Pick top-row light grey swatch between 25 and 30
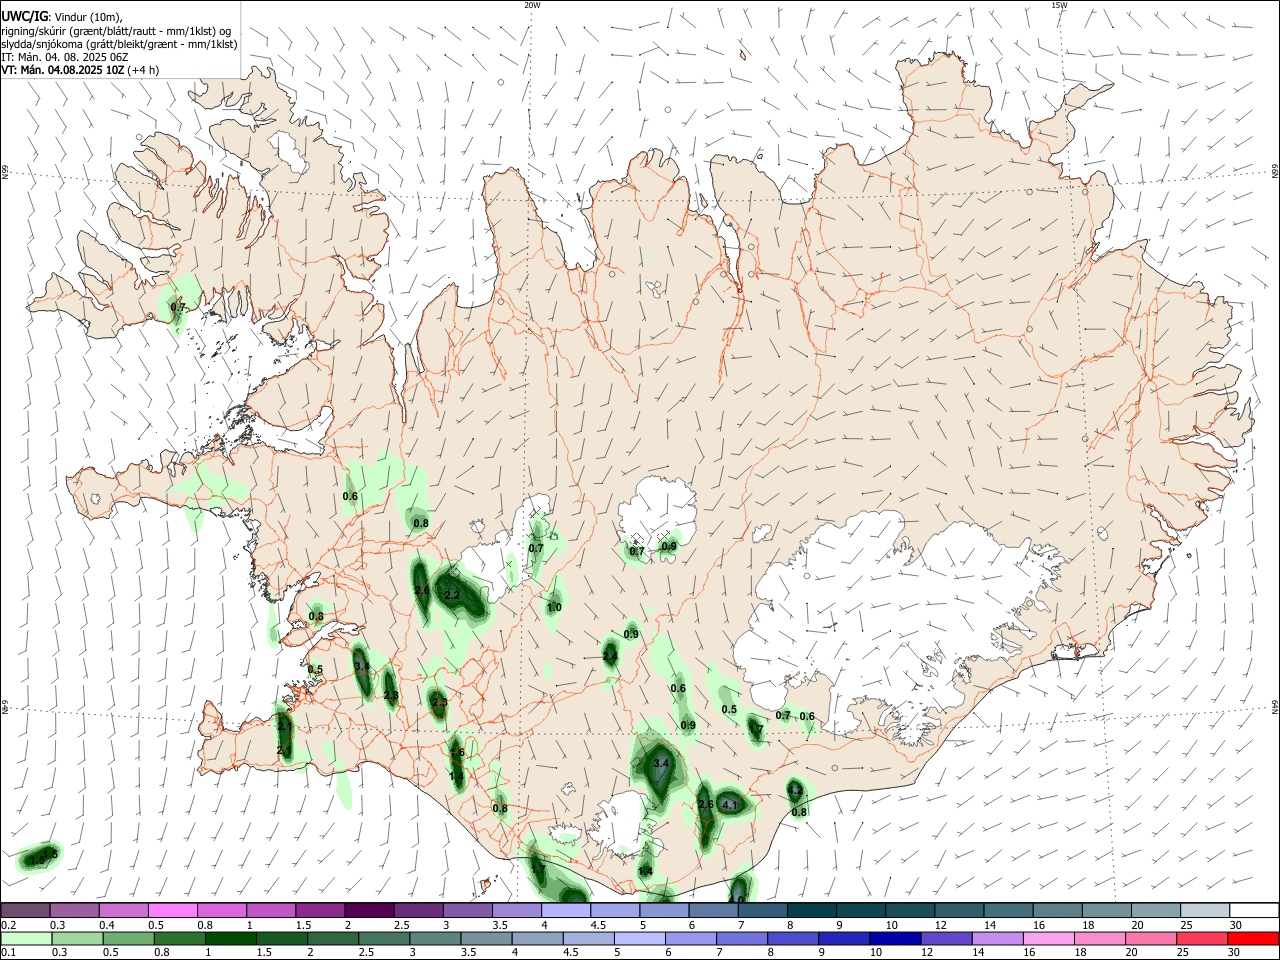Viewport: 1280px width, 960px height. click(x=1204, y=910)
